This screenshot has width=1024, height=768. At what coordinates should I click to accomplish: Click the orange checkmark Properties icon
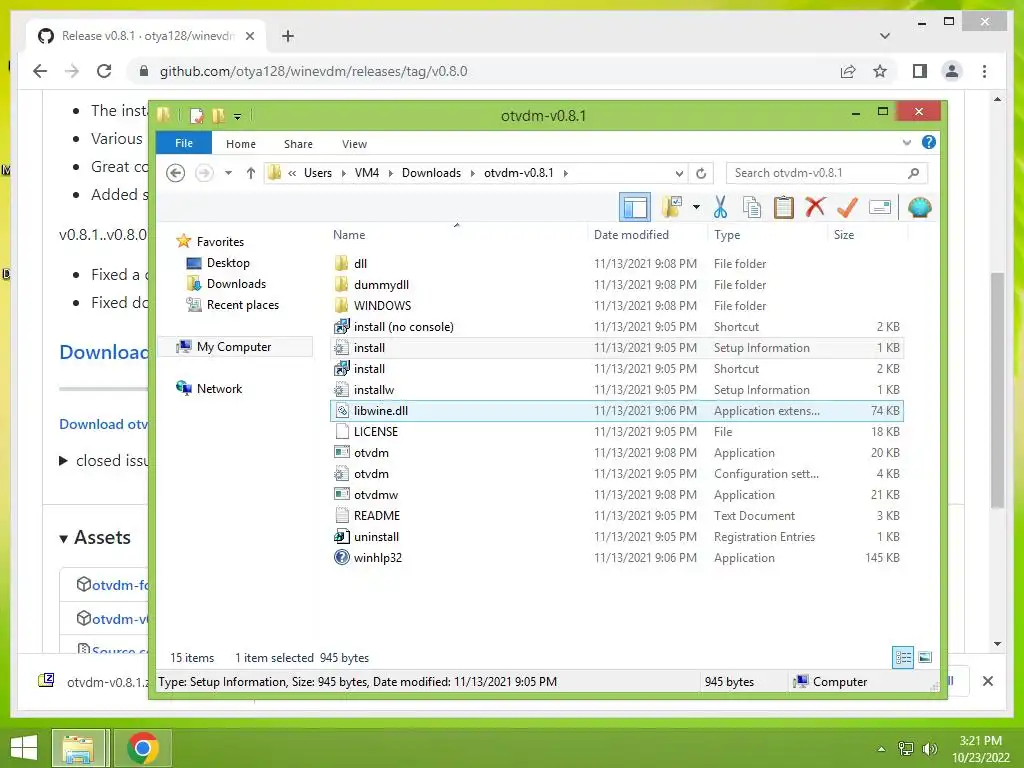point(847,208)
